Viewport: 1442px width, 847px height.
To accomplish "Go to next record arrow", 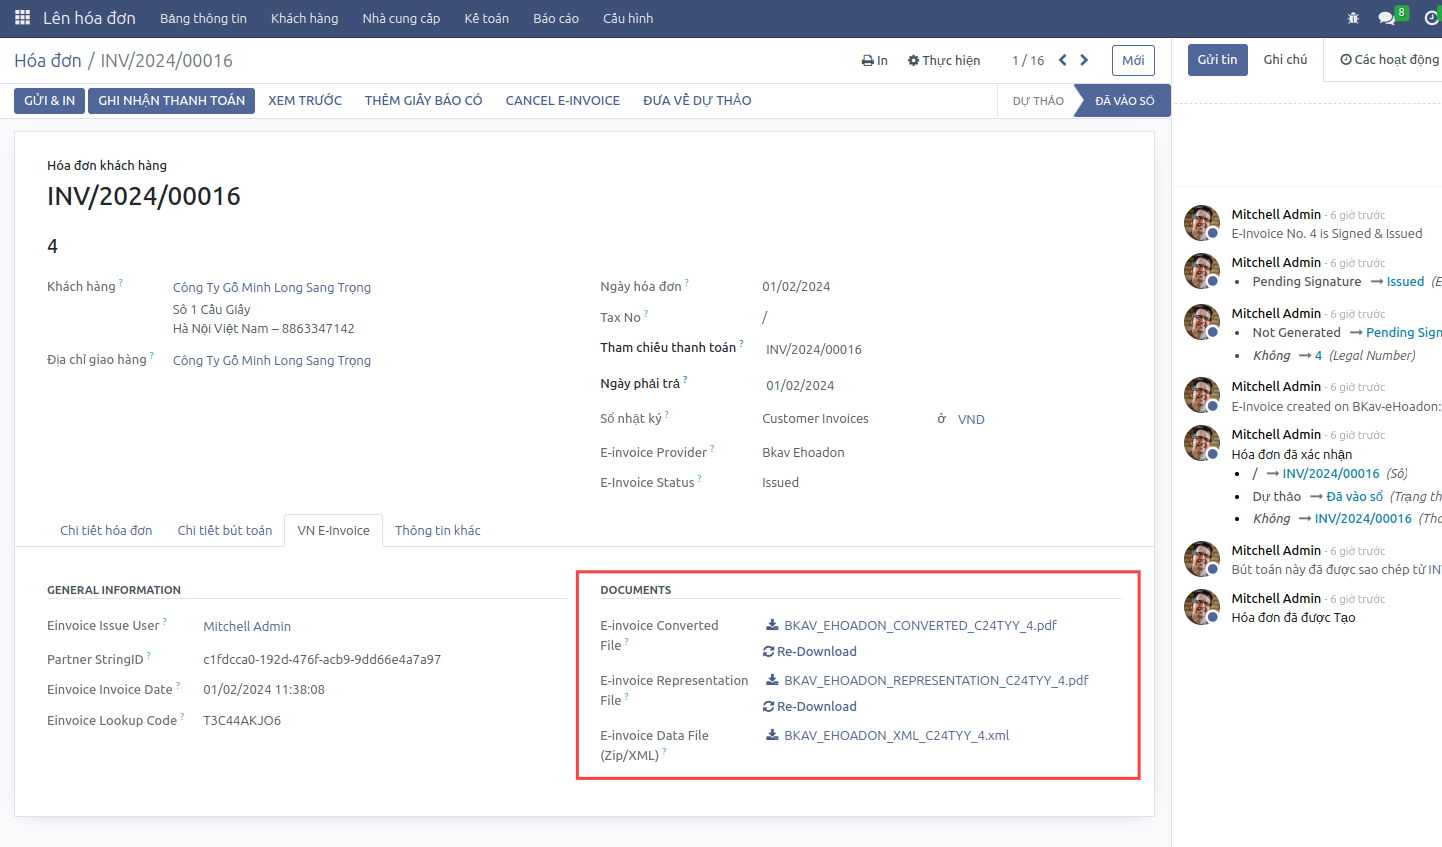I will coord(1084,60).
